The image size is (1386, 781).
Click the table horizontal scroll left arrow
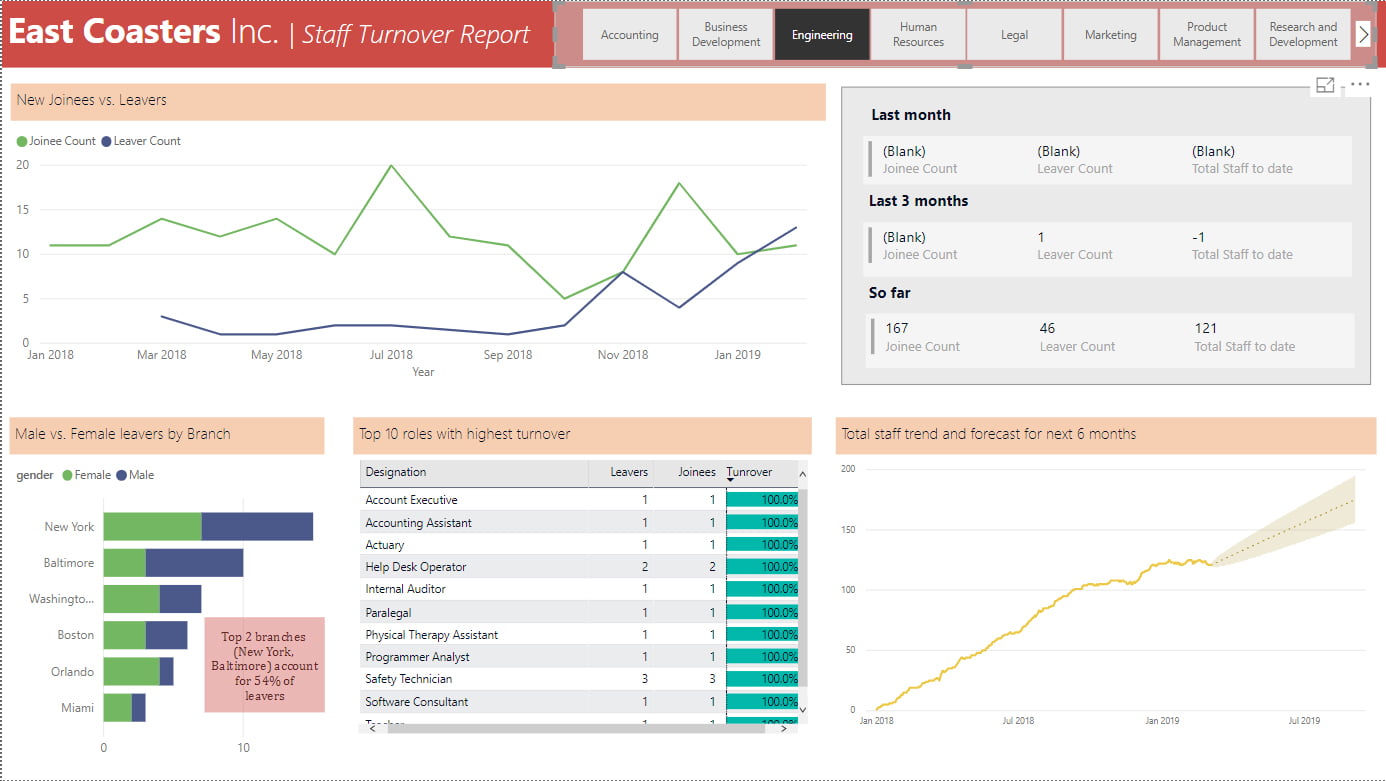[372, 728]
